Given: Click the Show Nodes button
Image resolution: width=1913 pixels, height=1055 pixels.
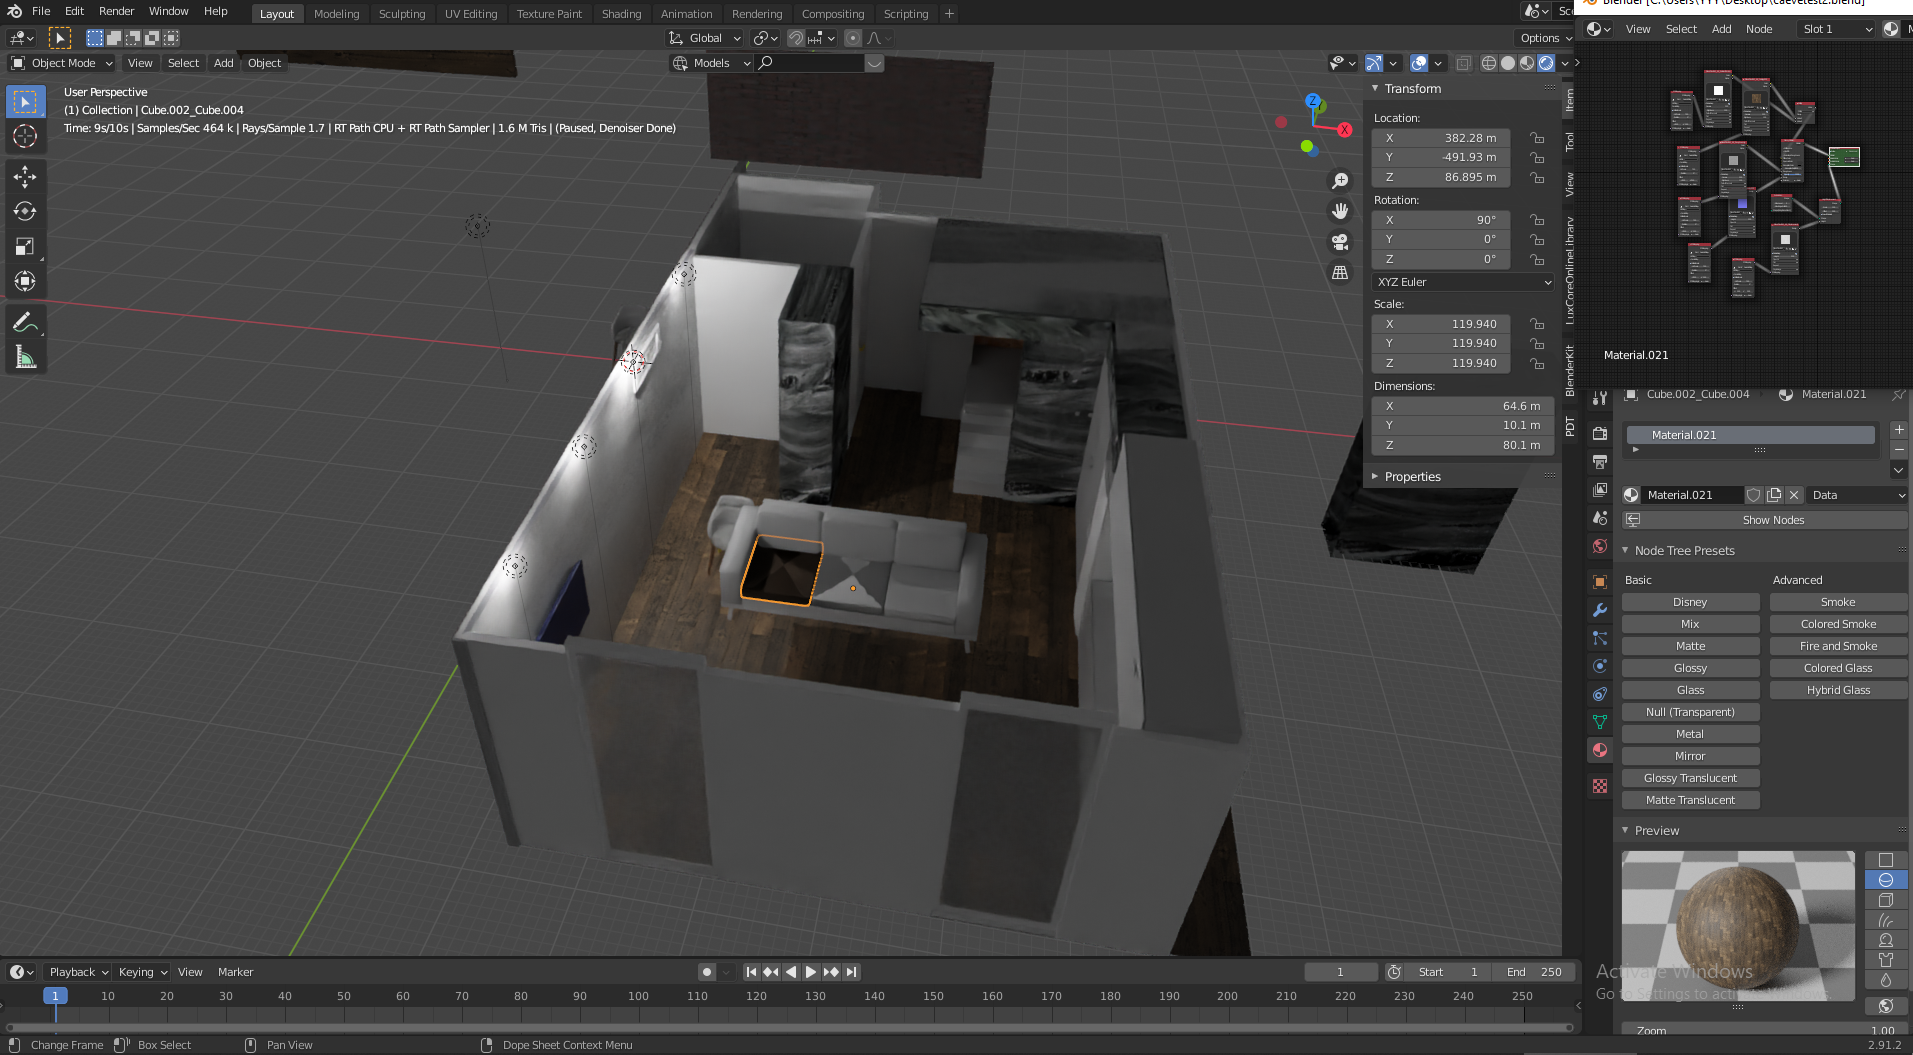Looking at the screenshot, I should [1772, 520].
